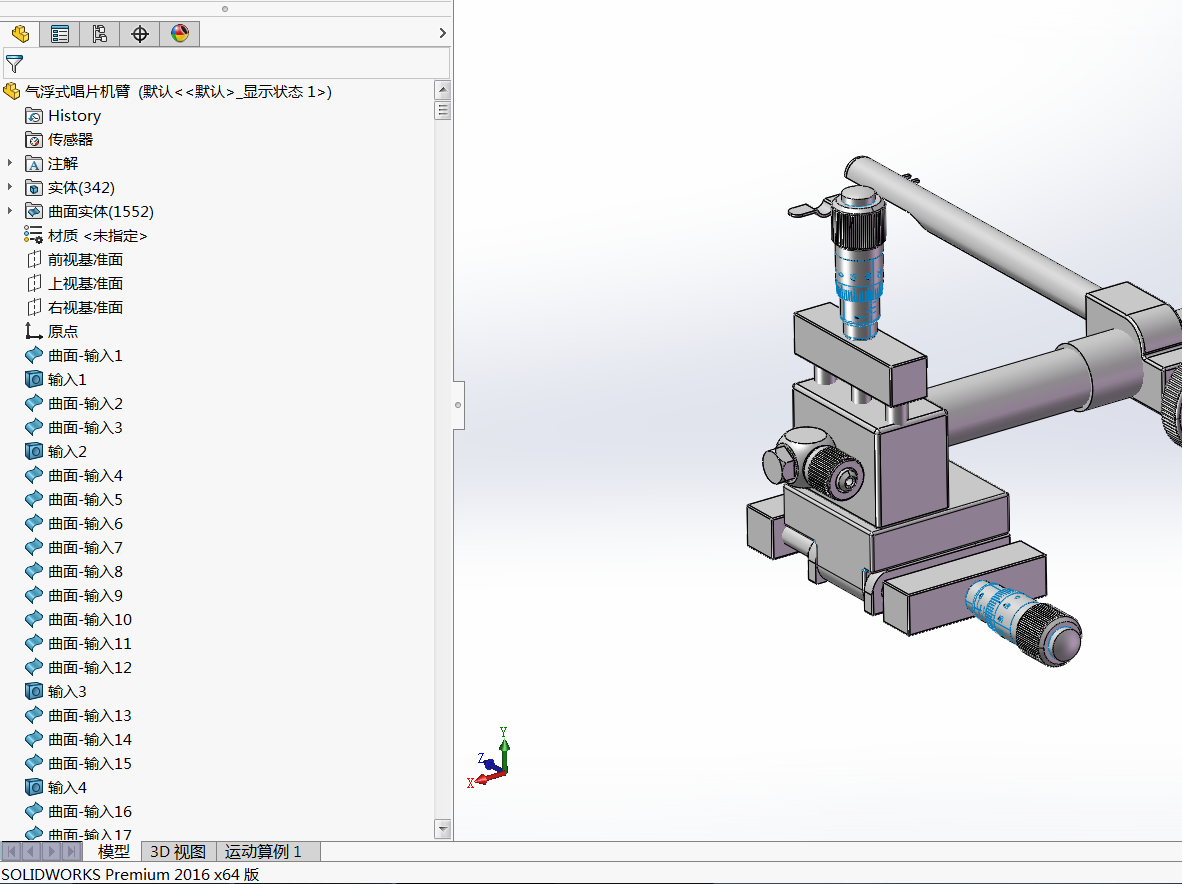Viewport: 1182px width, 884px height.
Task: Select 曲面-输入9 in the tree
Action: point(85,595)
